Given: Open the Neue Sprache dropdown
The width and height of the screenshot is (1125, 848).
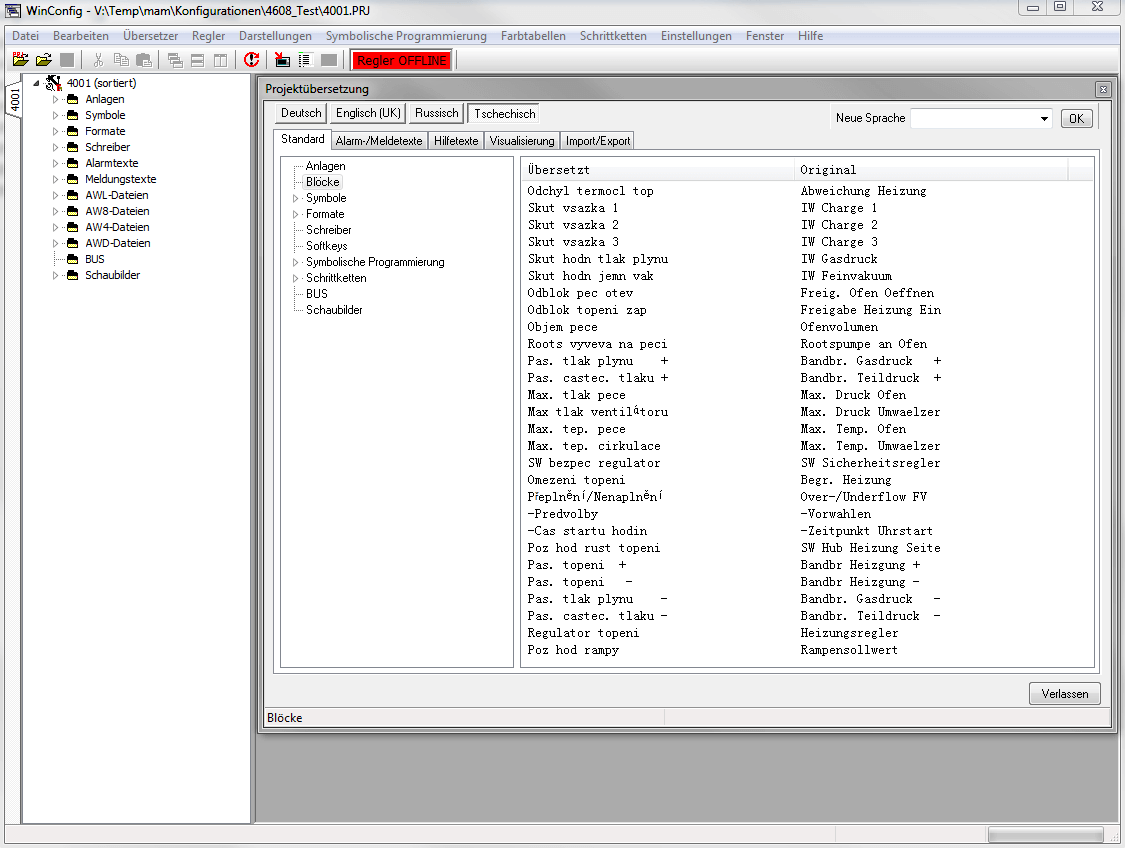Looking at the screenshot, I should click(1044, 118).
